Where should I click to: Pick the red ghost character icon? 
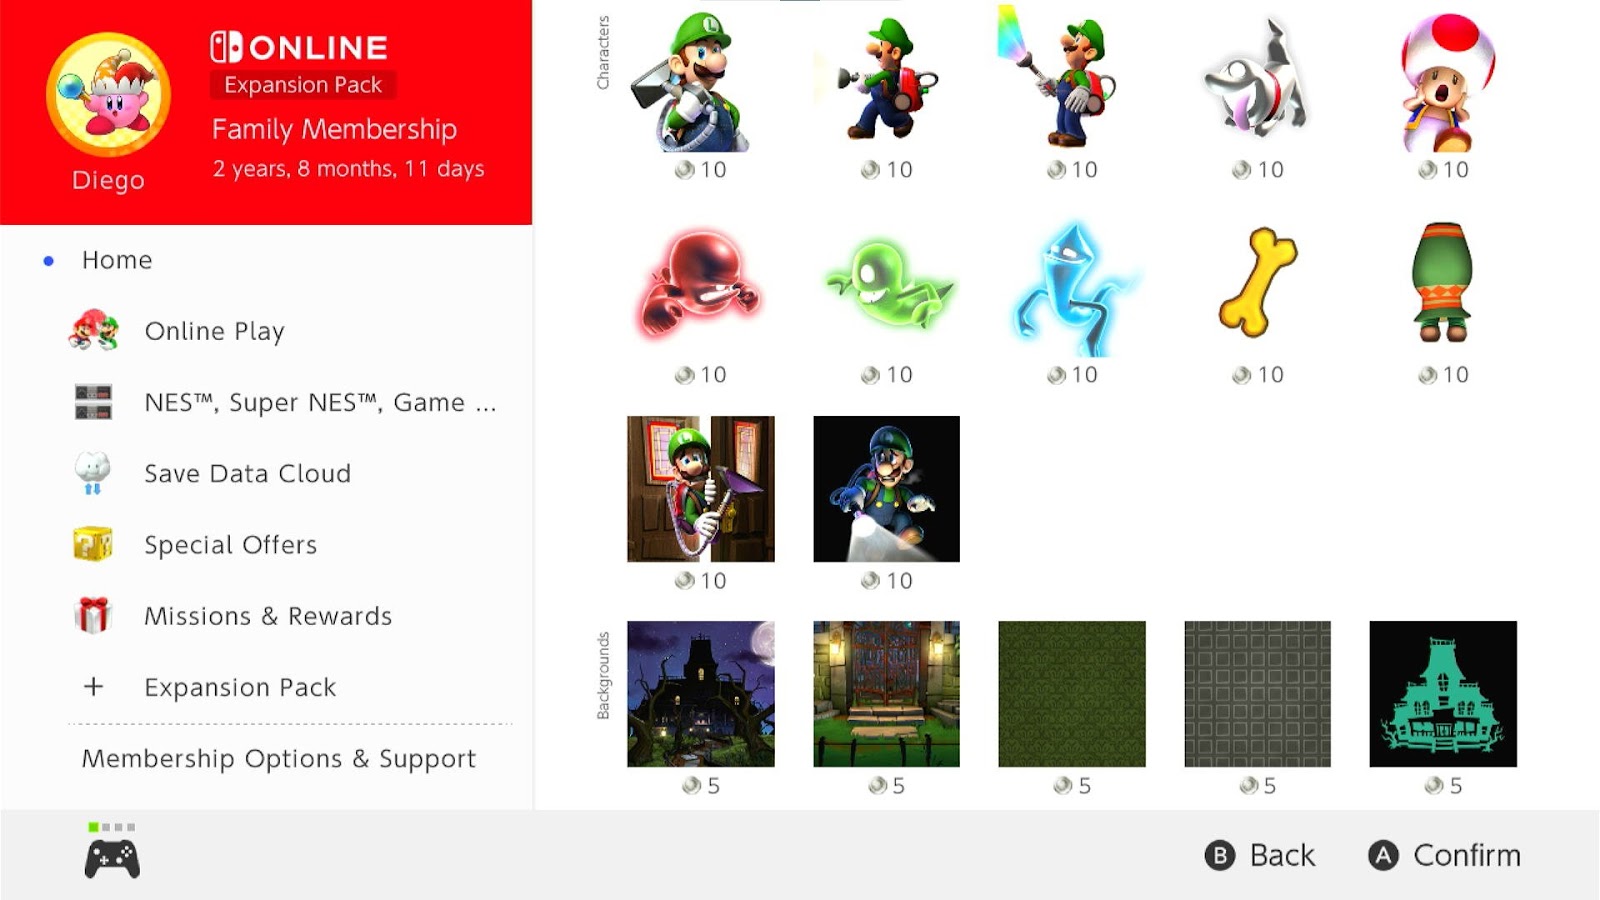tap(700, 284)
